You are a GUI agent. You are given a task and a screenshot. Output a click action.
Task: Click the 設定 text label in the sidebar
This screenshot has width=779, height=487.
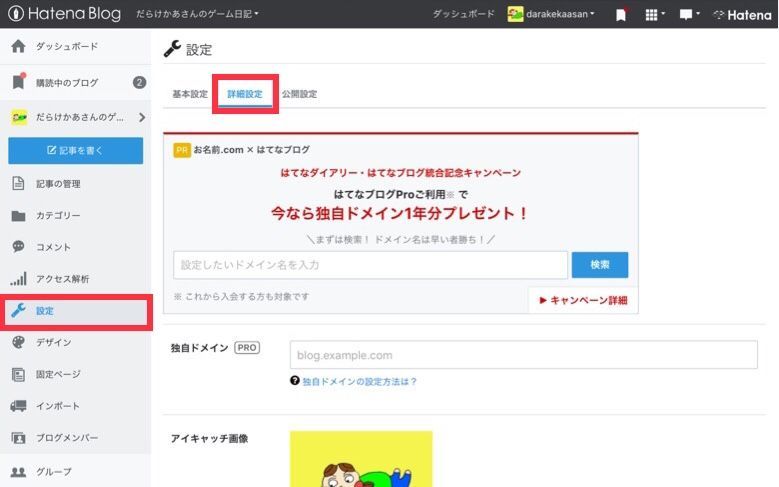pos(44,311)
